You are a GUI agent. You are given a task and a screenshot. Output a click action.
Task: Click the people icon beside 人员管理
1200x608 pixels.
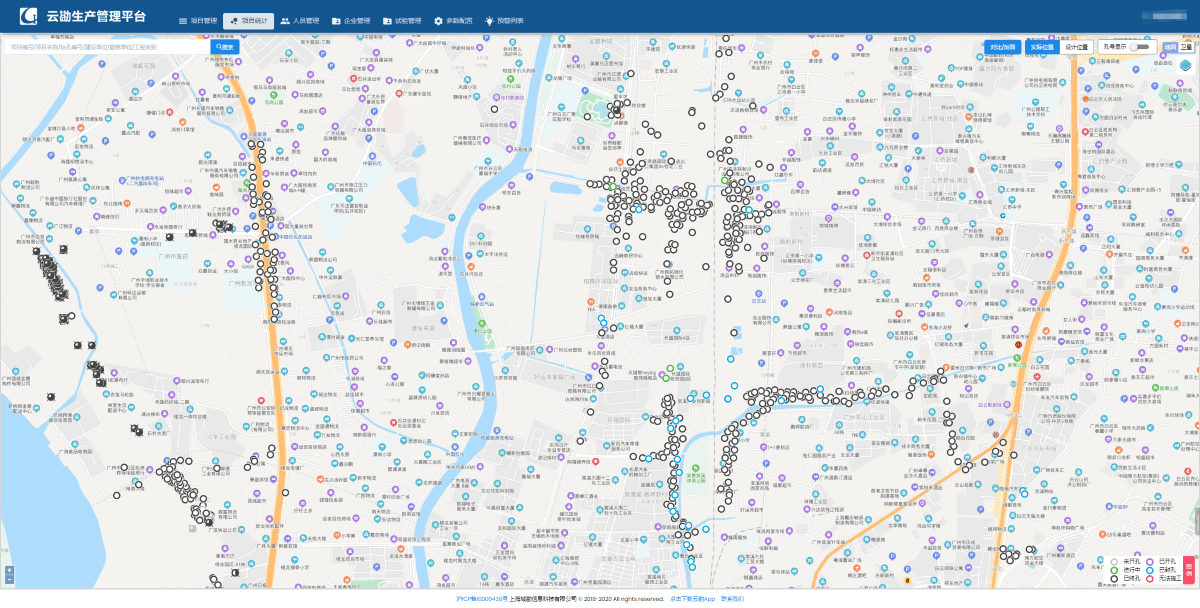pos(285,20)
